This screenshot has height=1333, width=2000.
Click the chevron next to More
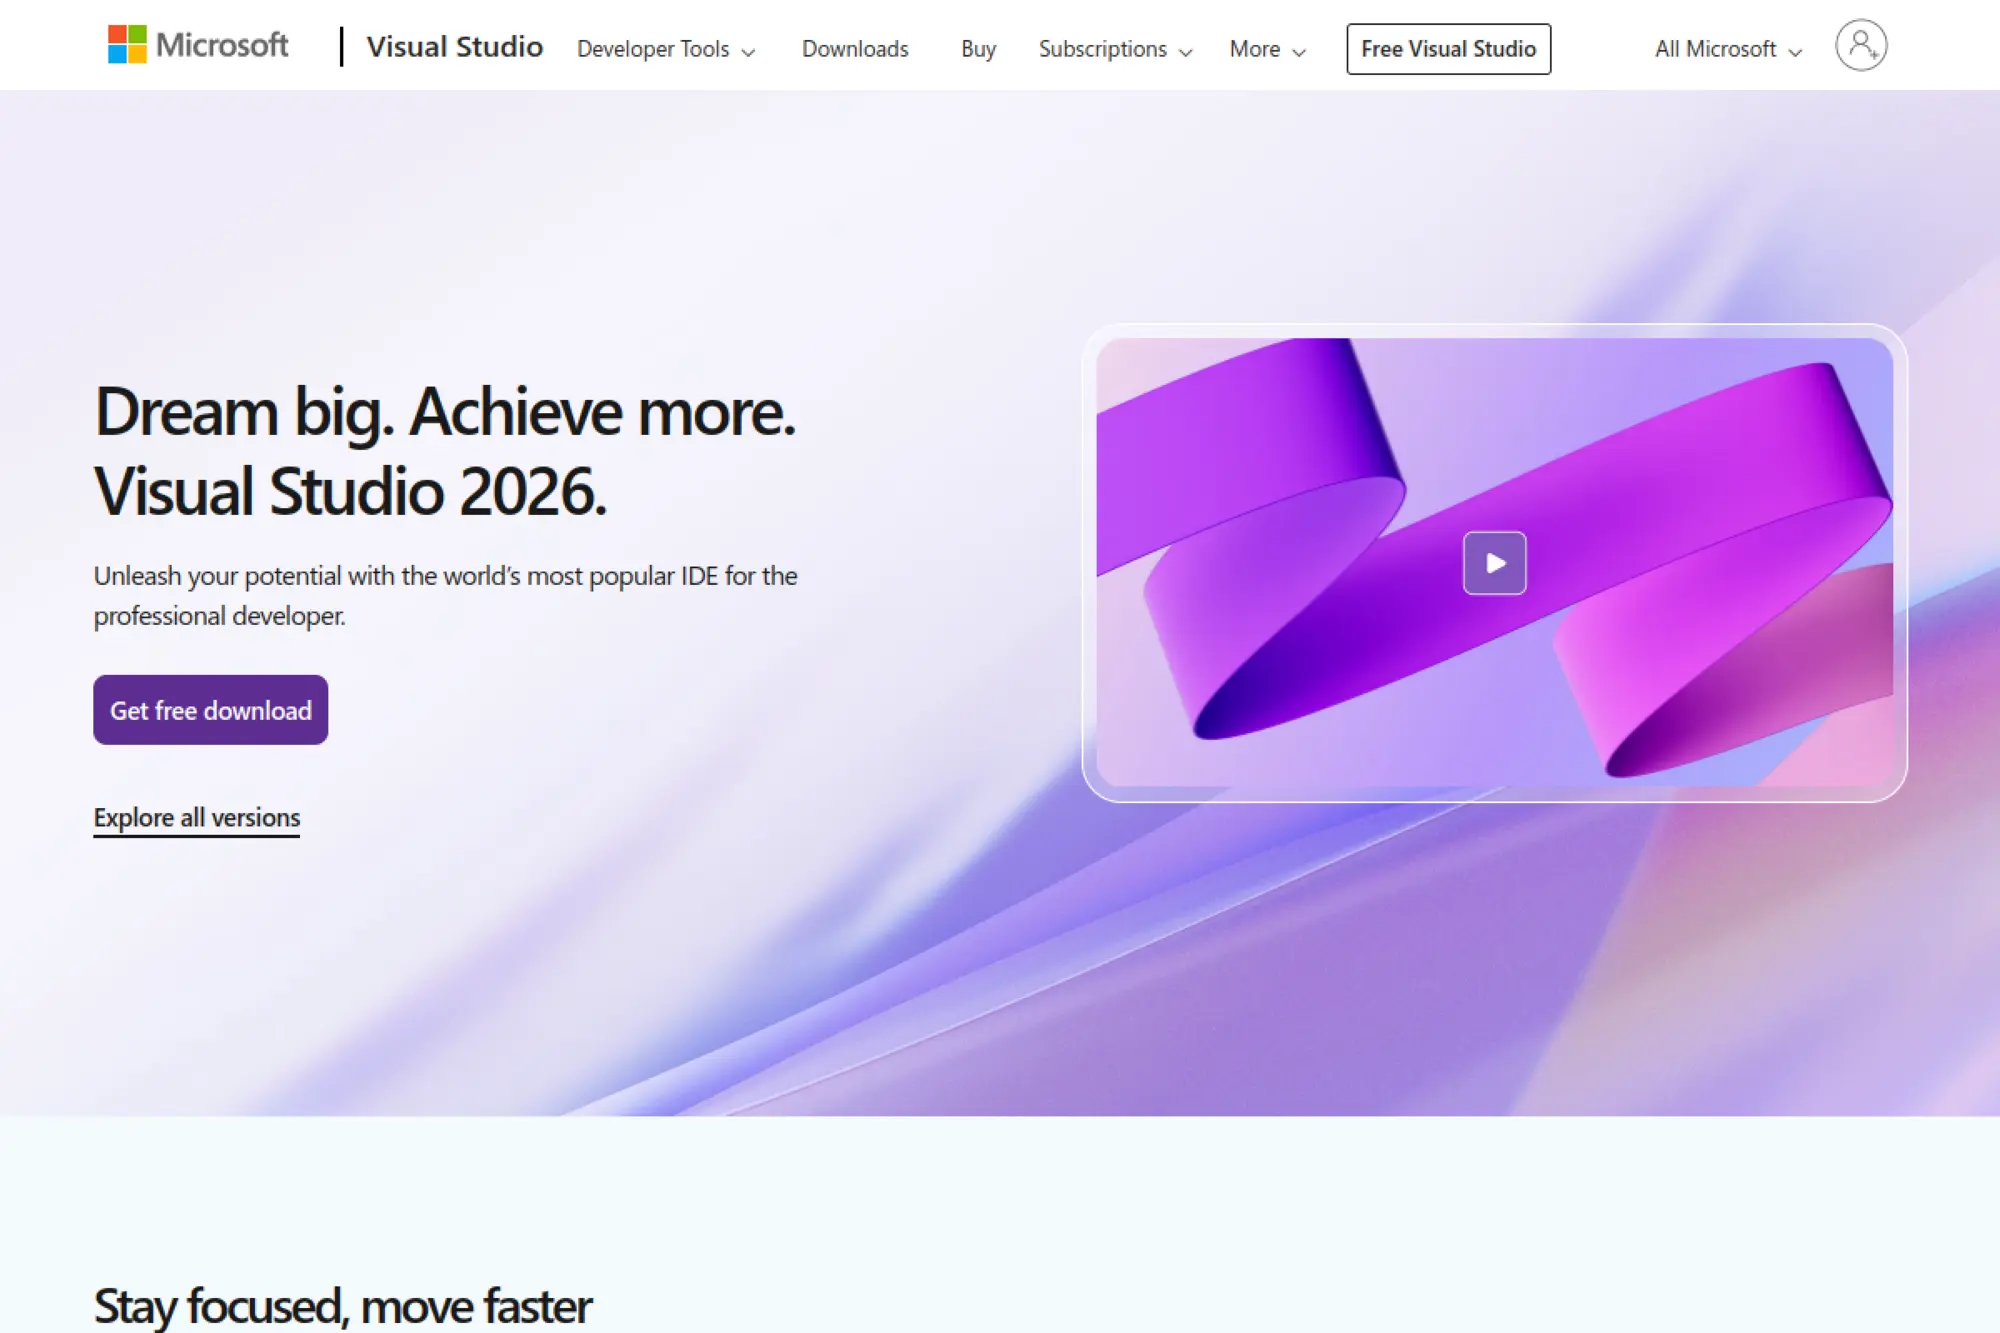click(1299, 52)
